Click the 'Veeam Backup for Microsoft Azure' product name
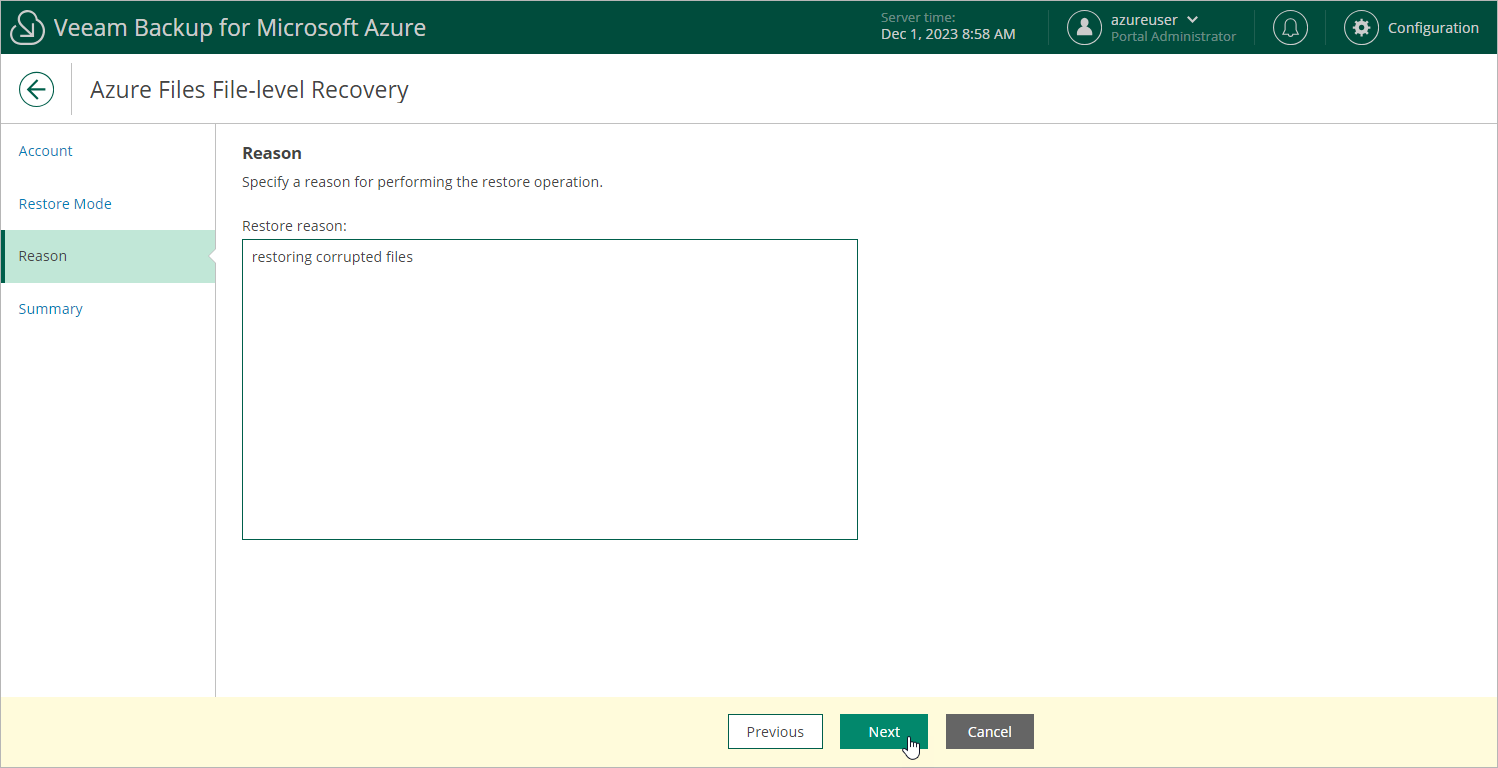Screen dimensions: 1498x768 (x=240, y=28)
